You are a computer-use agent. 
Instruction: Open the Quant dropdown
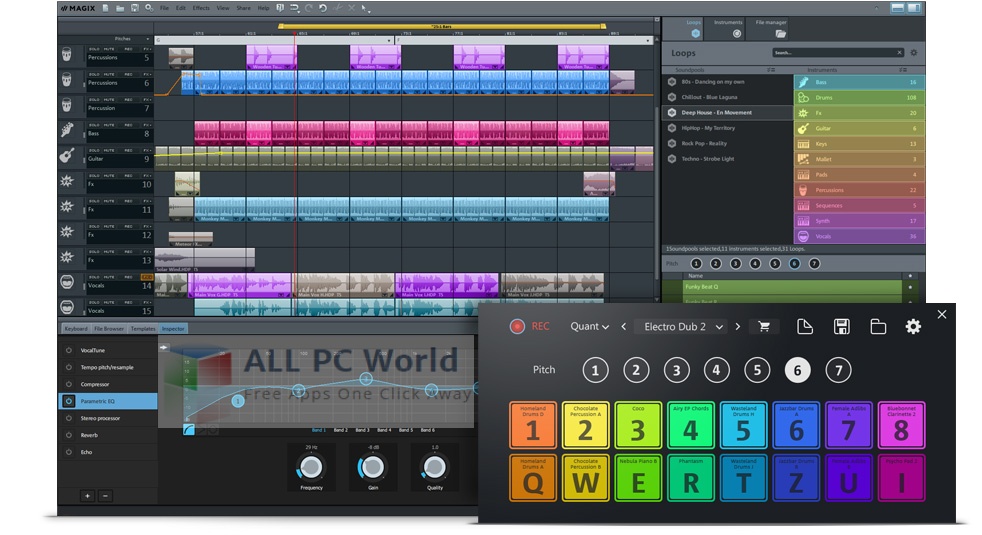pos(589,326)
